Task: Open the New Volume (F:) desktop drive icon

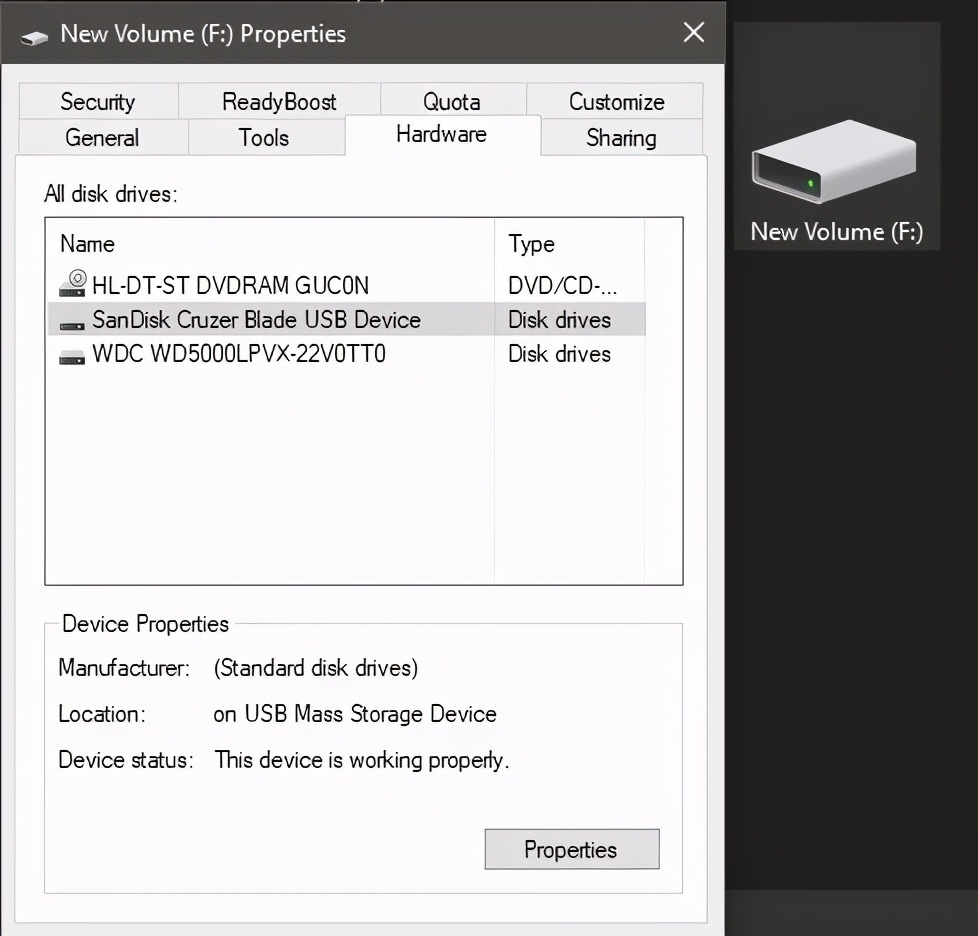Action: (836, 160)
